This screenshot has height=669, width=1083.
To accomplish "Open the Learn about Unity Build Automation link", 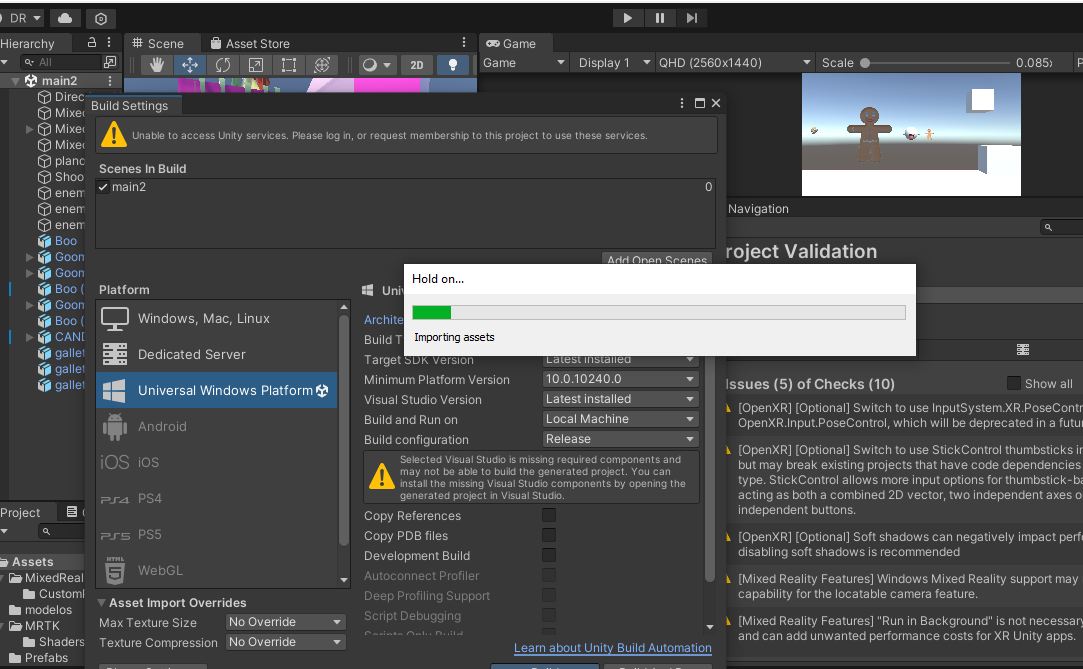I will [x=613, y=648].
